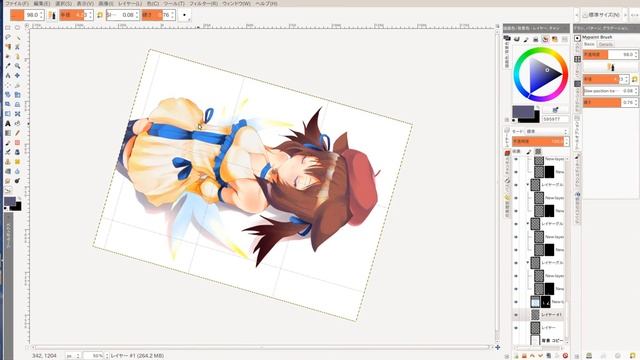Viewport: 640px width, 360px height.
Task: Select the Zoom magnifier tool
Action: (x=18, y=66)
